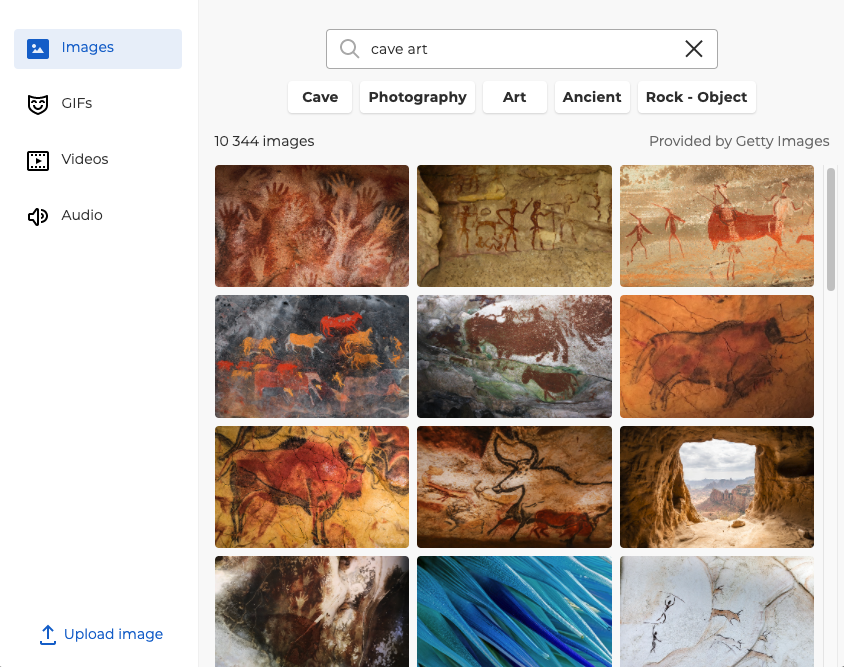
Task: Click the magnifier search icon
Action: (349, 49)
